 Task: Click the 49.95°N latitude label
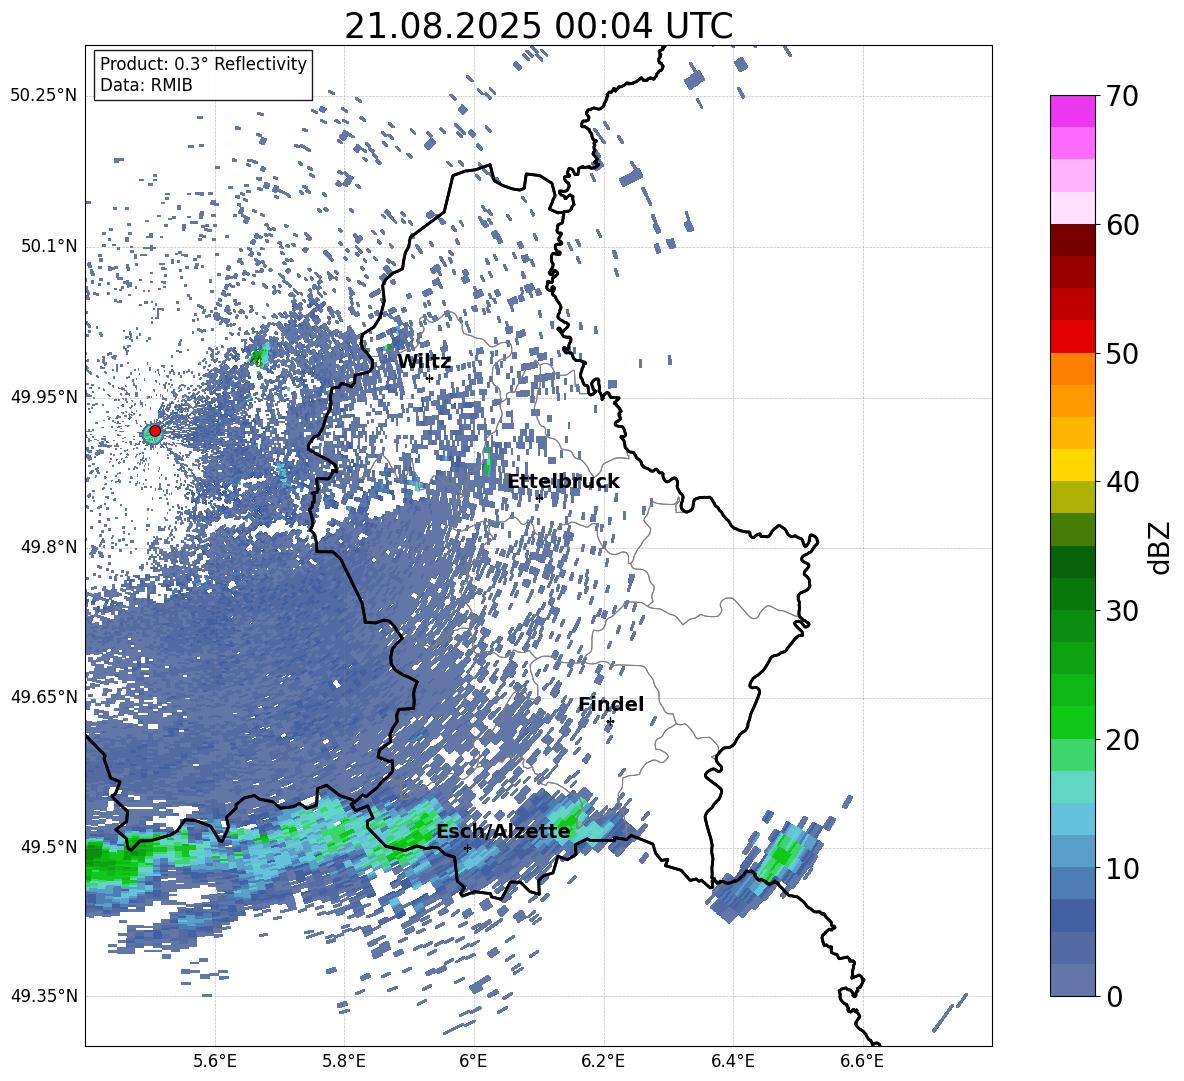click(44, 396)
